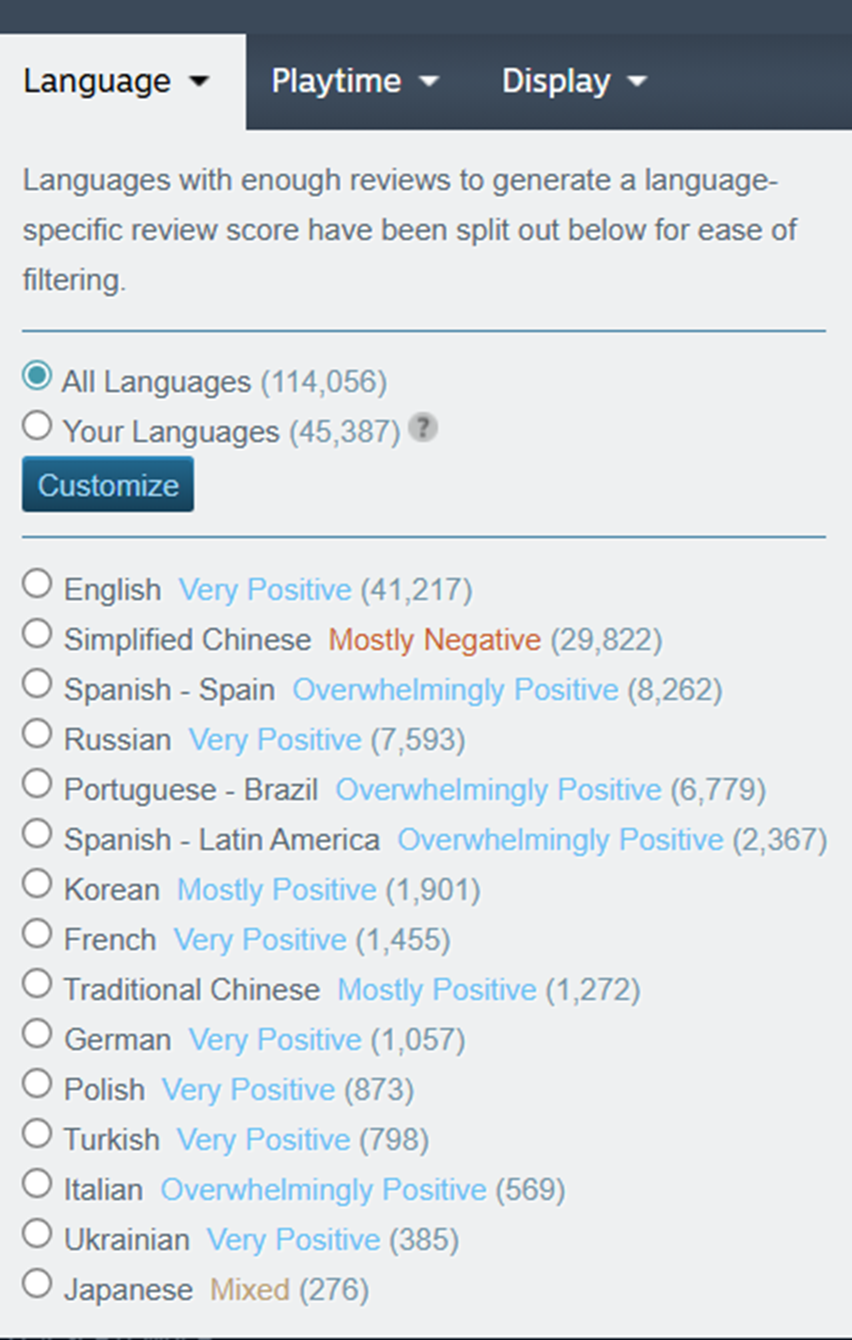Select the All Languages radio button
Viewport: 852px width, 1340px height.
pyautogui.click(x=37, y=377)
